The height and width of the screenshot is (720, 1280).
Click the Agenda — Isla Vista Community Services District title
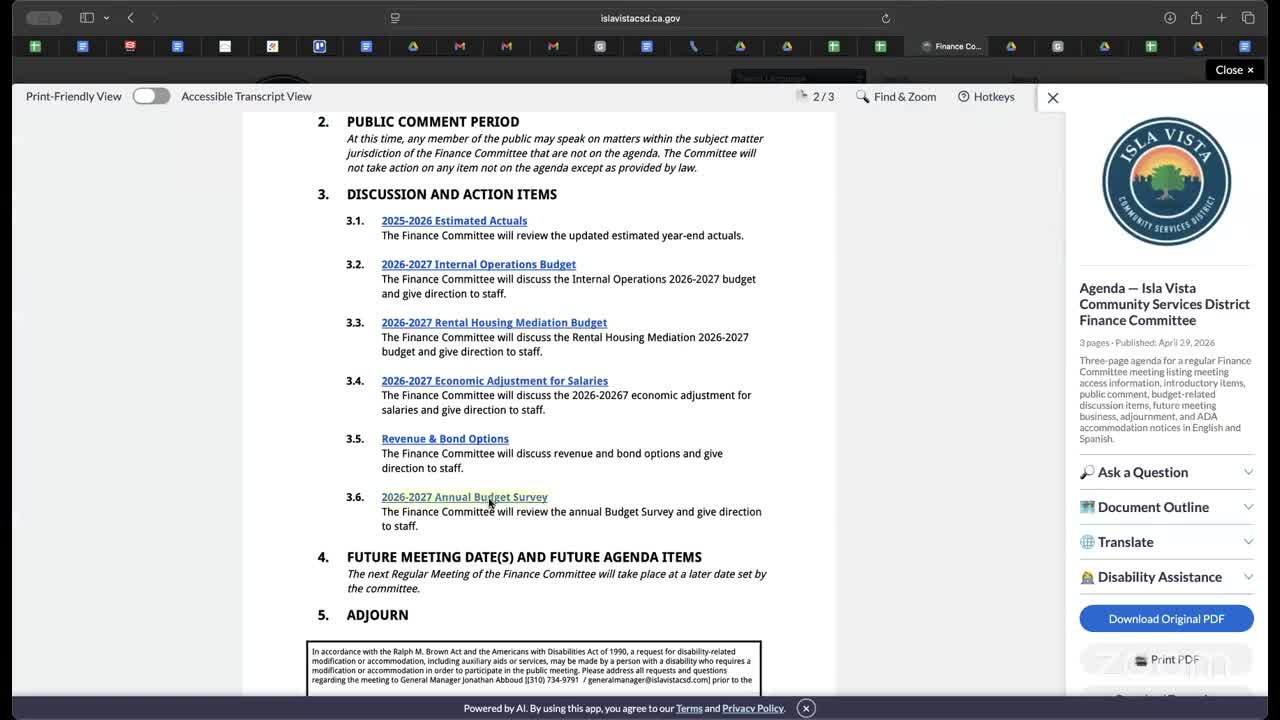coord(1164,304)
